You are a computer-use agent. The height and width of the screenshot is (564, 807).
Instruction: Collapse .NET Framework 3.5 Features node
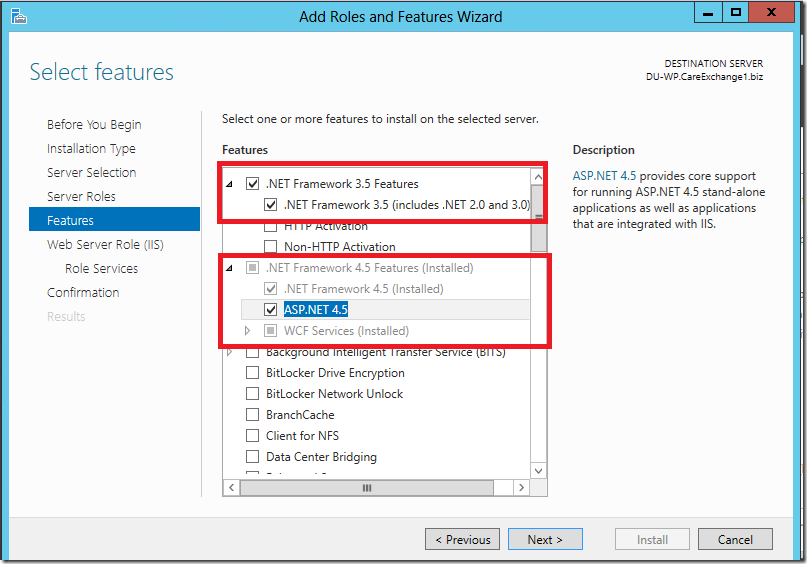coord(230,184)
